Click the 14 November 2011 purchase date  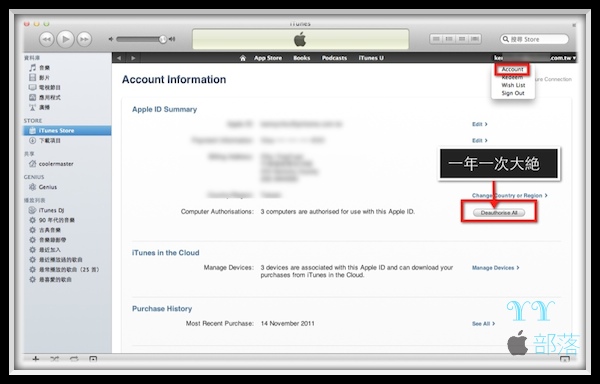coord(288,324)
